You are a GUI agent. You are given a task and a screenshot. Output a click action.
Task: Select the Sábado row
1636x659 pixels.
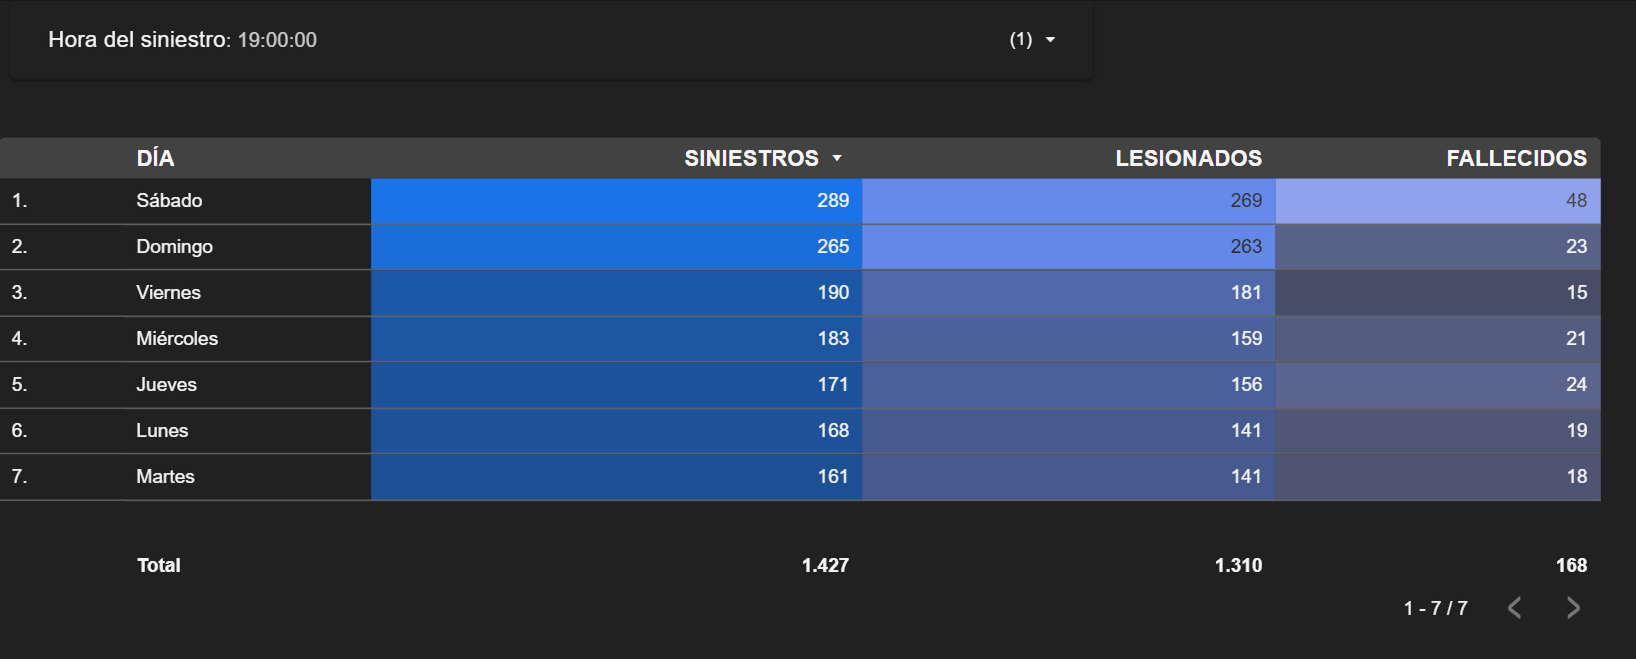click(x=800, y=201)
